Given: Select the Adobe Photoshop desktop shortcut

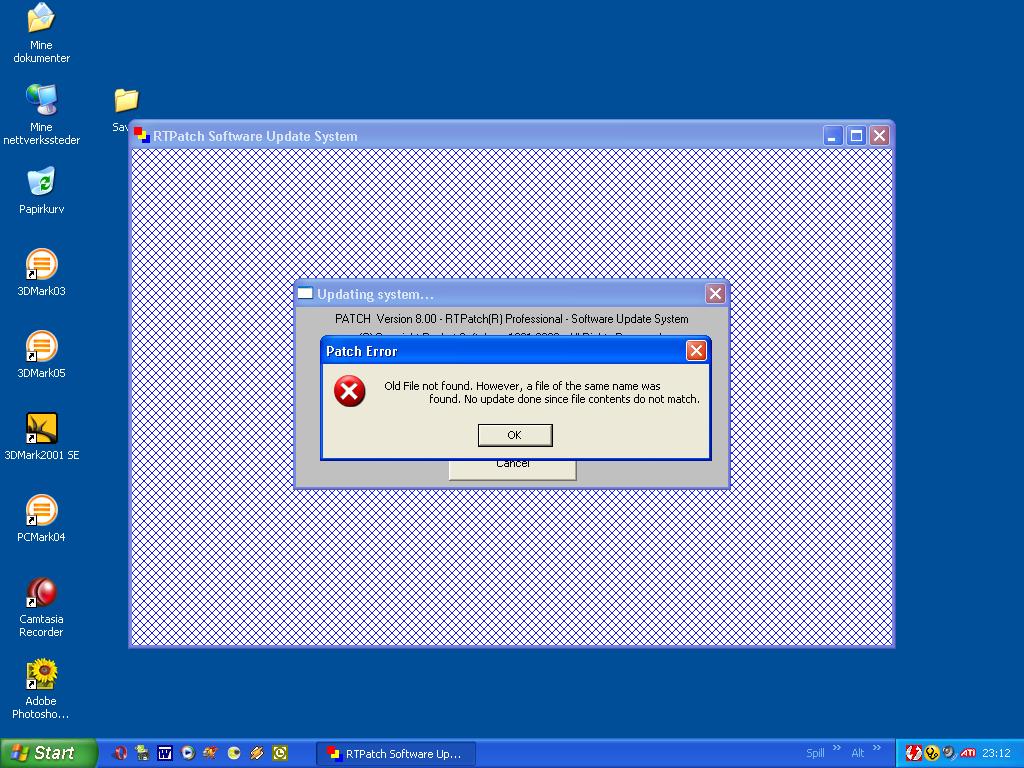Looking at the screenshot, I should pyautogui.click(x=41, y=689).
